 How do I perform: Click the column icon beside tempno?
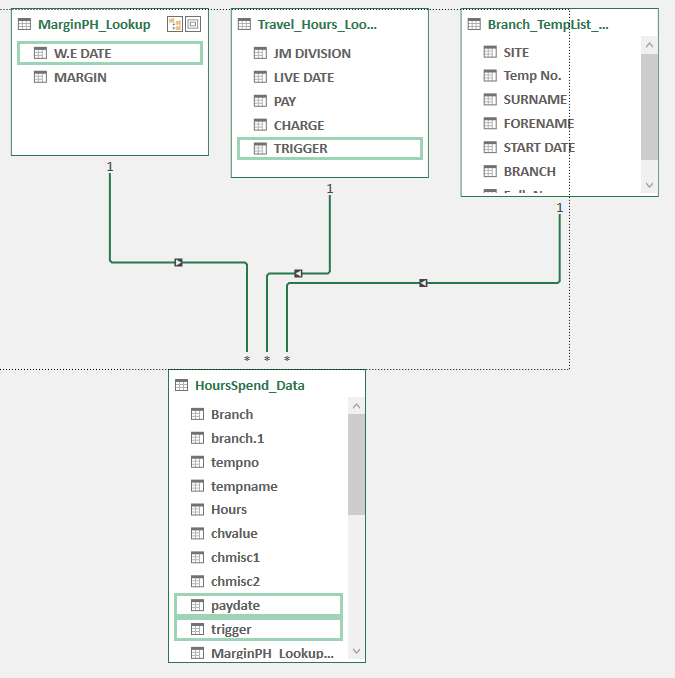[197, 462]
